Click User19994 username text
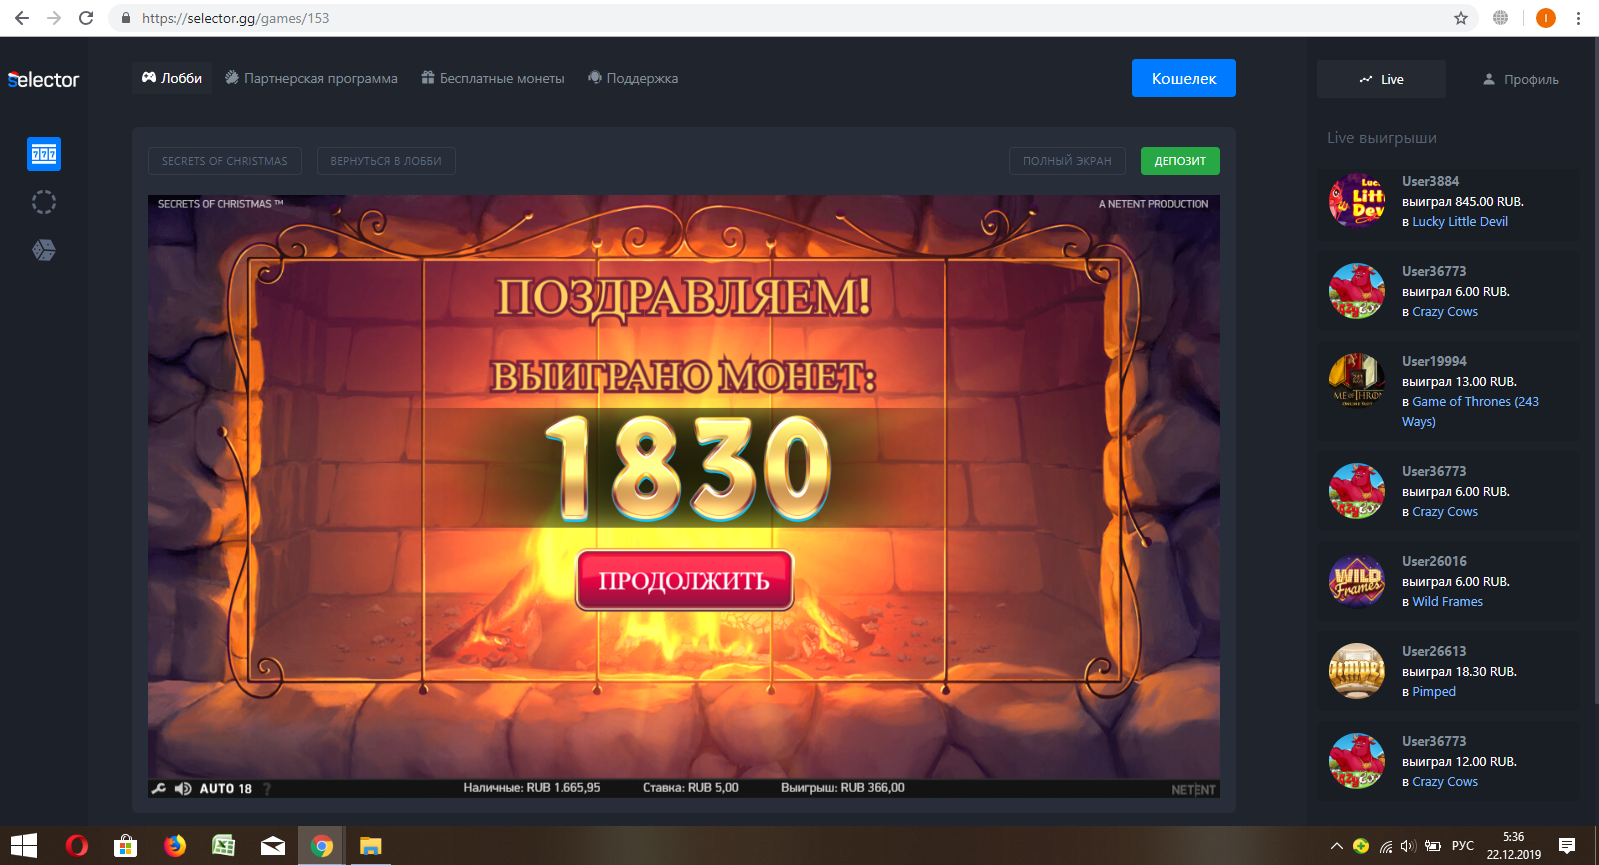This screenshot has width=1599, height=865. 1434,361
